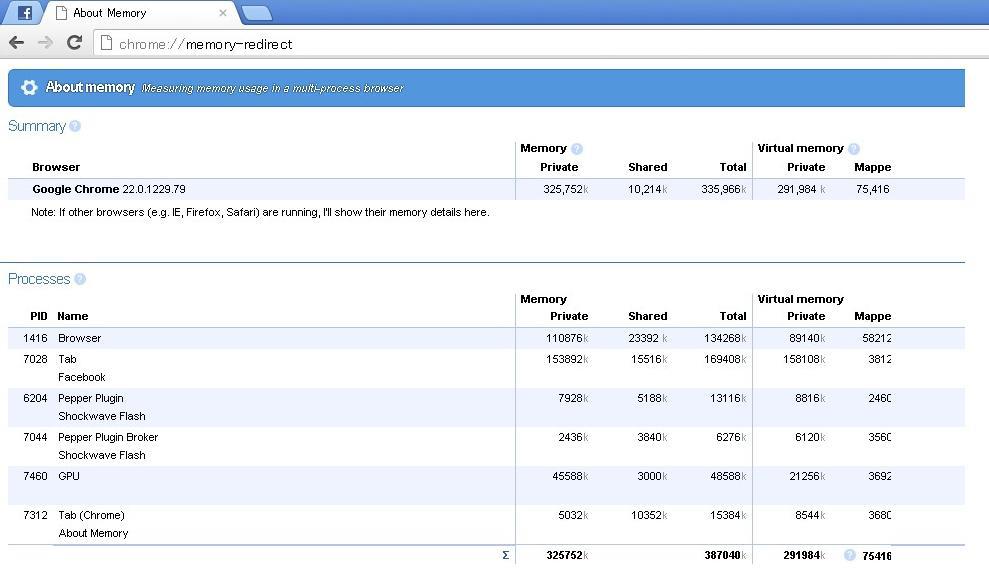Screen dimensions: 989x585
Task: Go back to the previous page
Action: point(16,42)
